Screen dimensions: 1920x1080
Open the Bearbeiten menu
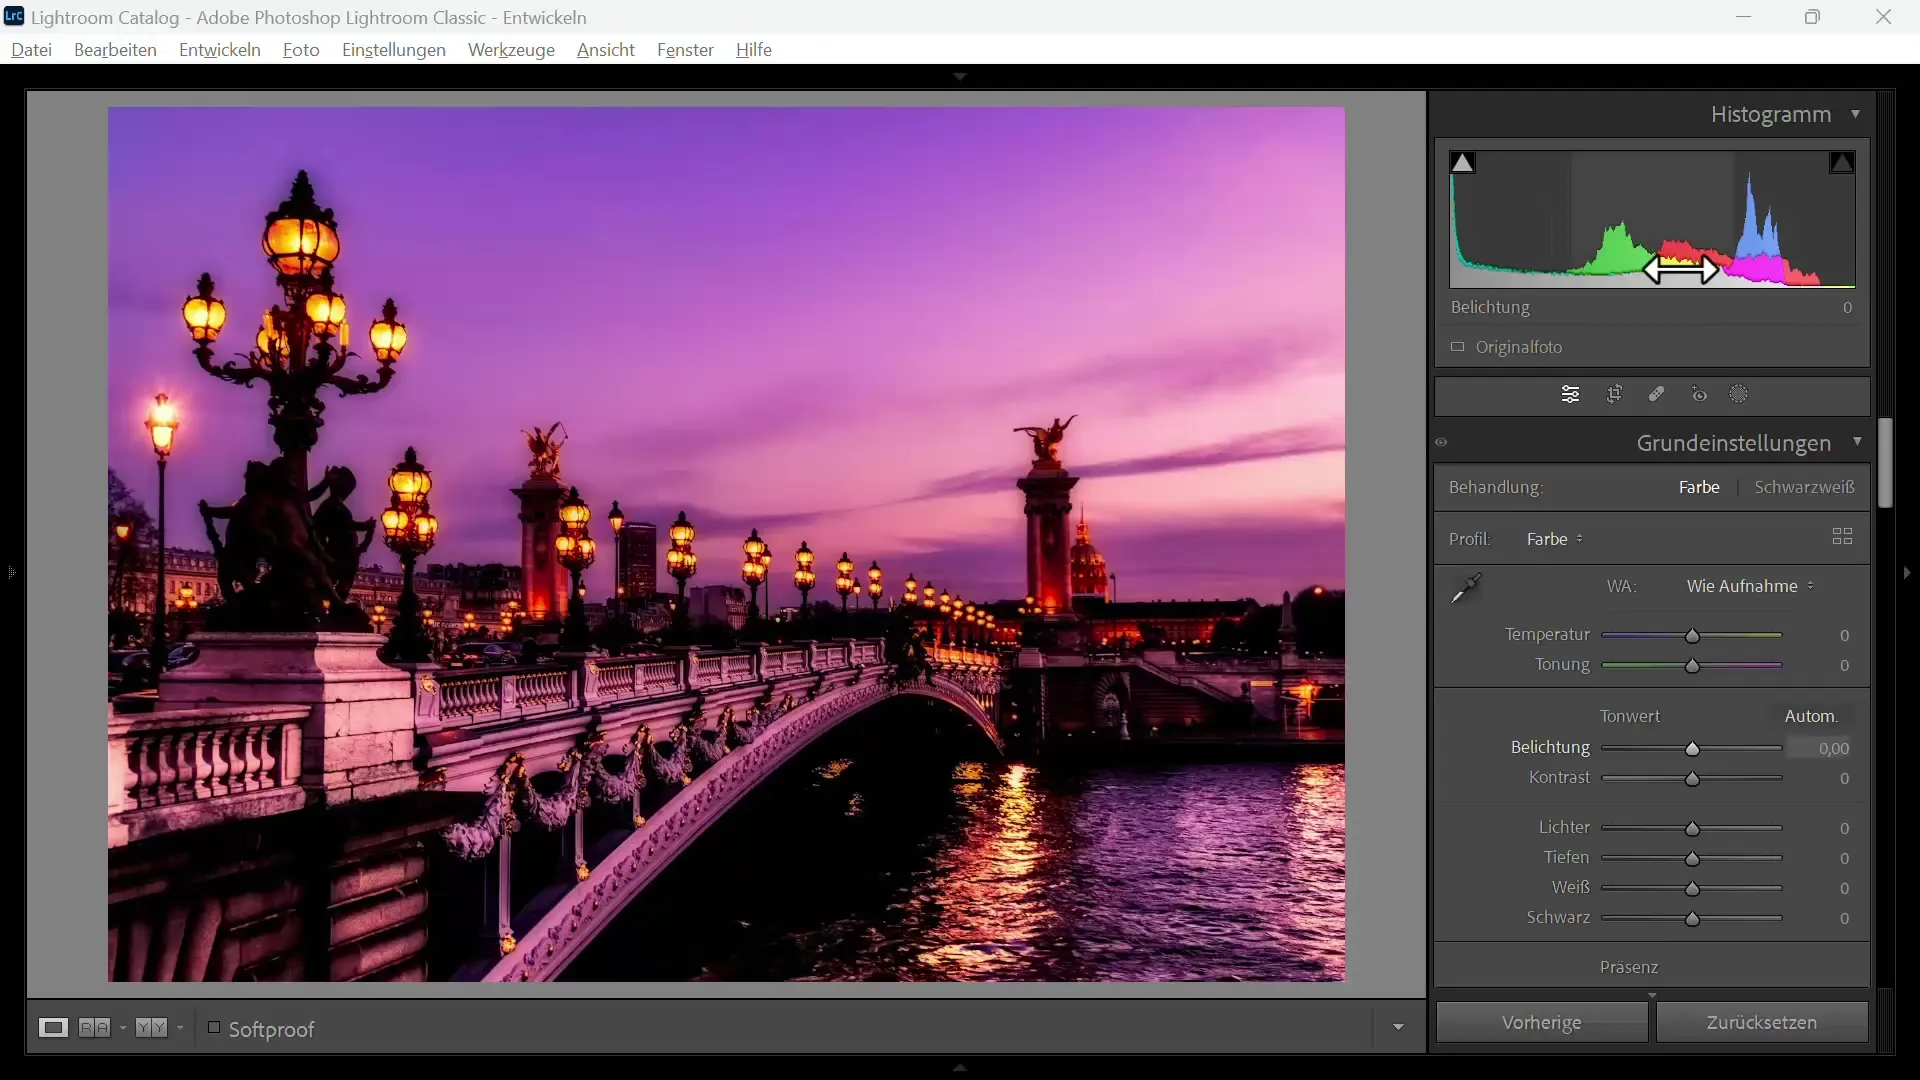(115, 50)
